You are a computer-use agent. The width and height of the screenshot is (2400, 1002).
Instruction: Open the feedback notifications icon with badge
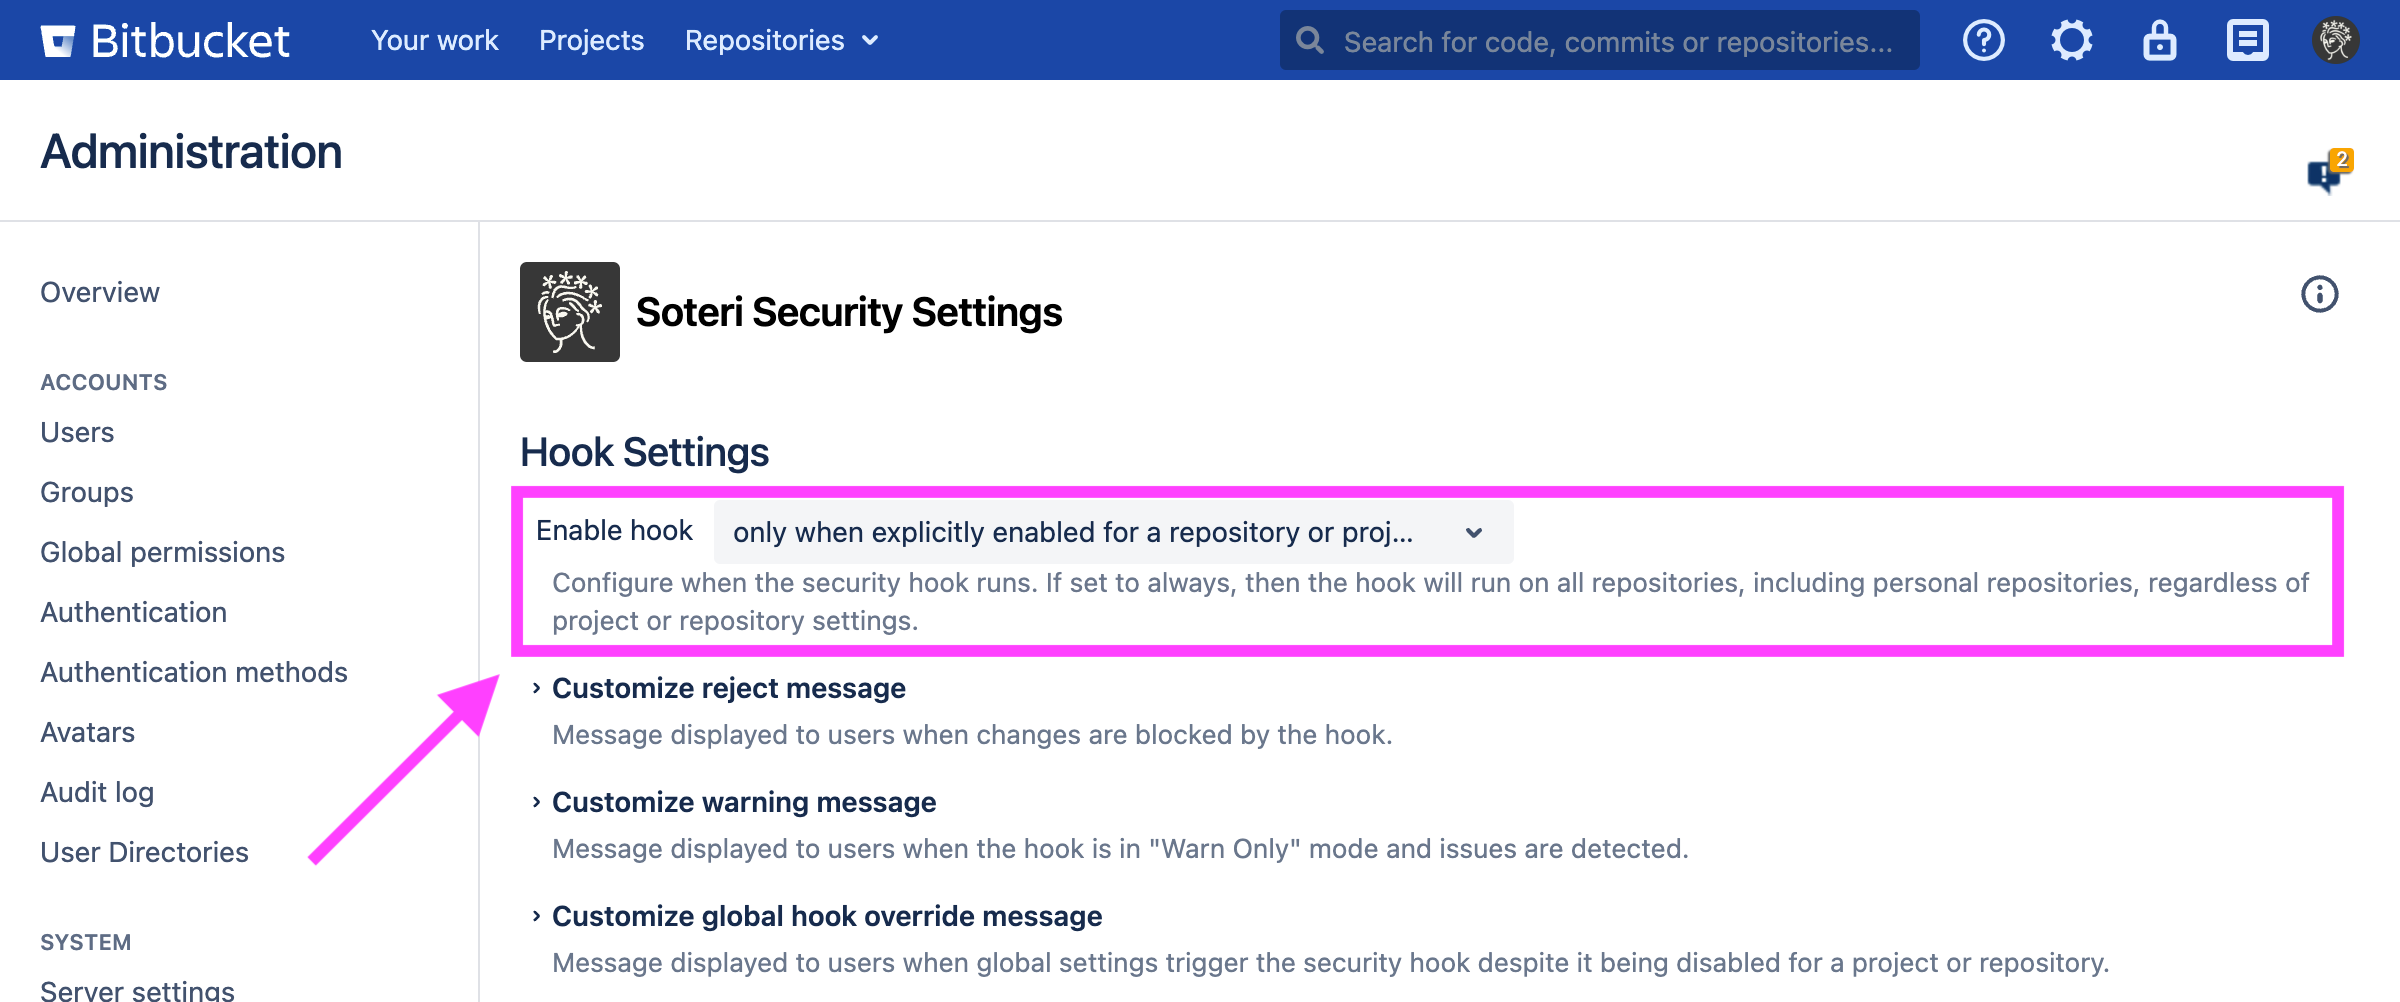coord(2327,172)
